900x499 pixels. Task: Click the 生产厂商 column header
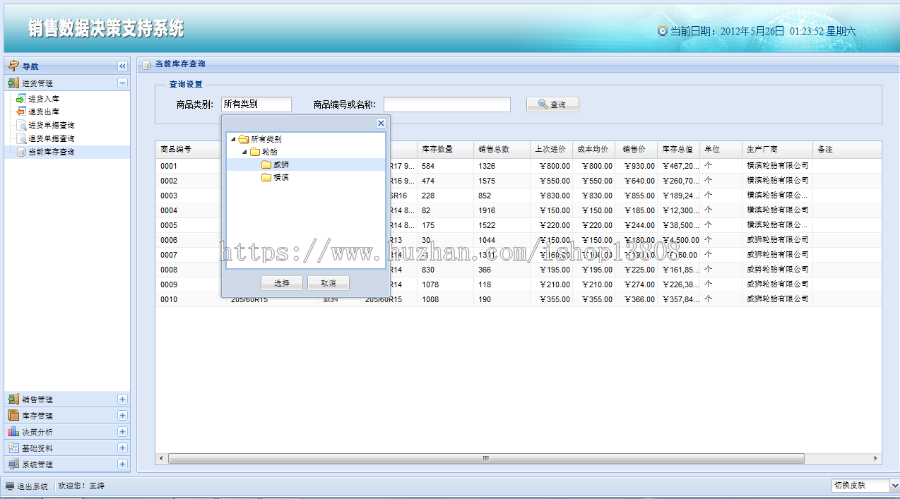[777, 149]
